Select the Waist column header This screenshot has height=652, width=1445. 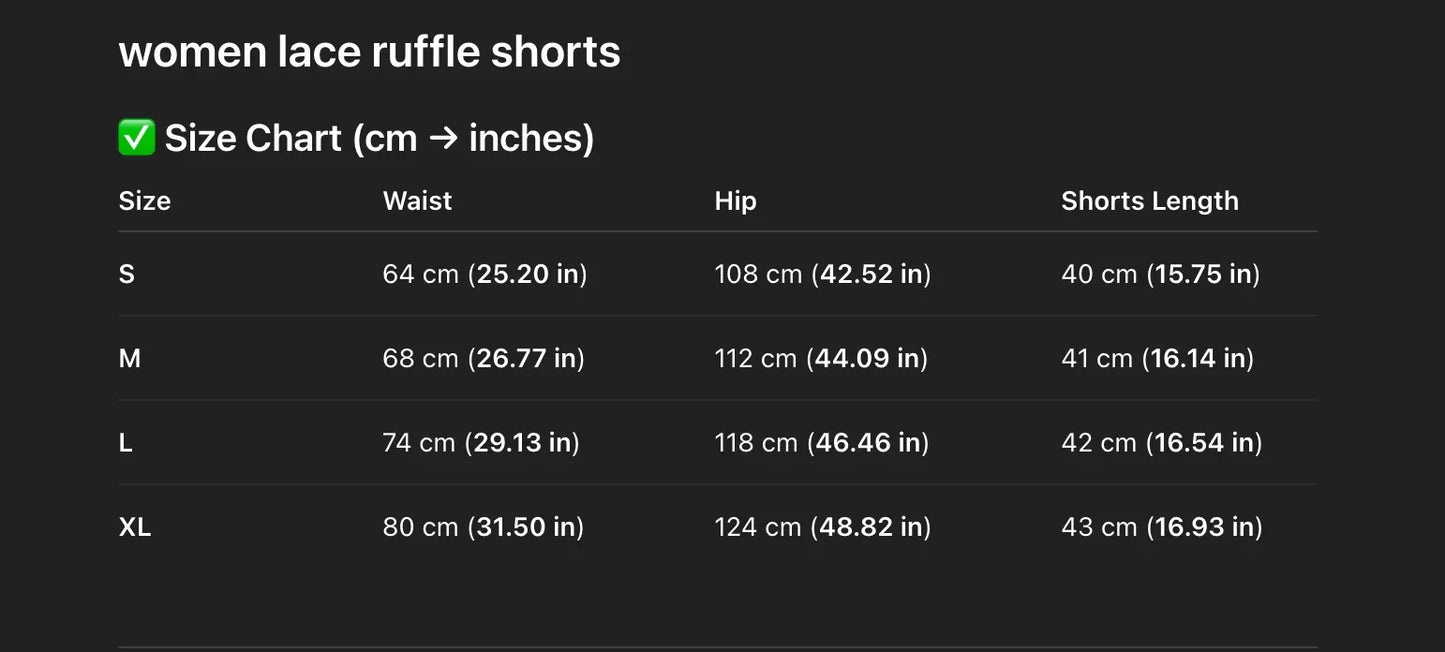[x=417, y=201]
